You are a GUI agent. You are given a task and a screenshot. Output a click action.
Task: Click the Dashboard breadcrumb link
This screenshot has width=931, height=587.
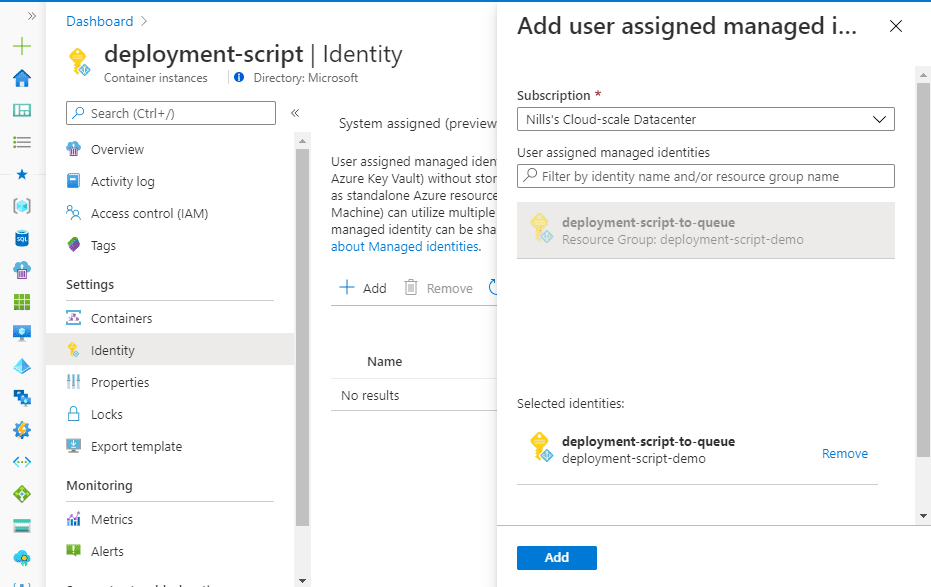tap(100, 21)
